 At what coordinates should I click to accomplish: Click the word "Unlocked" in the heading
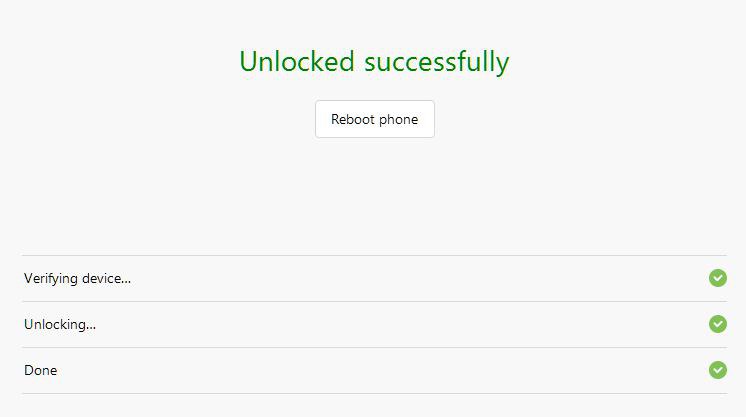click(297, 62)
